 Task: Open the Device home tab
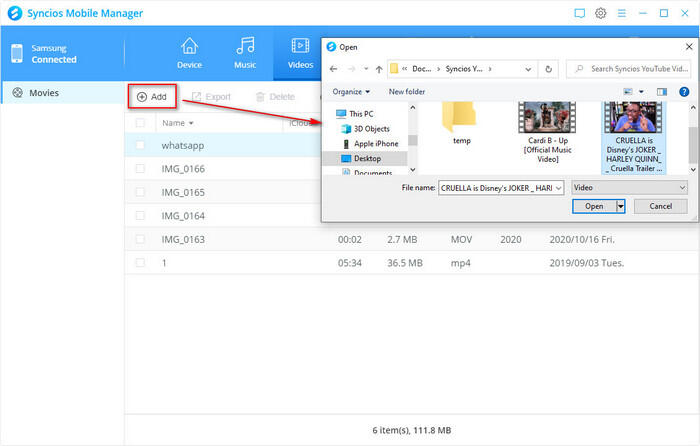[189, 53]
